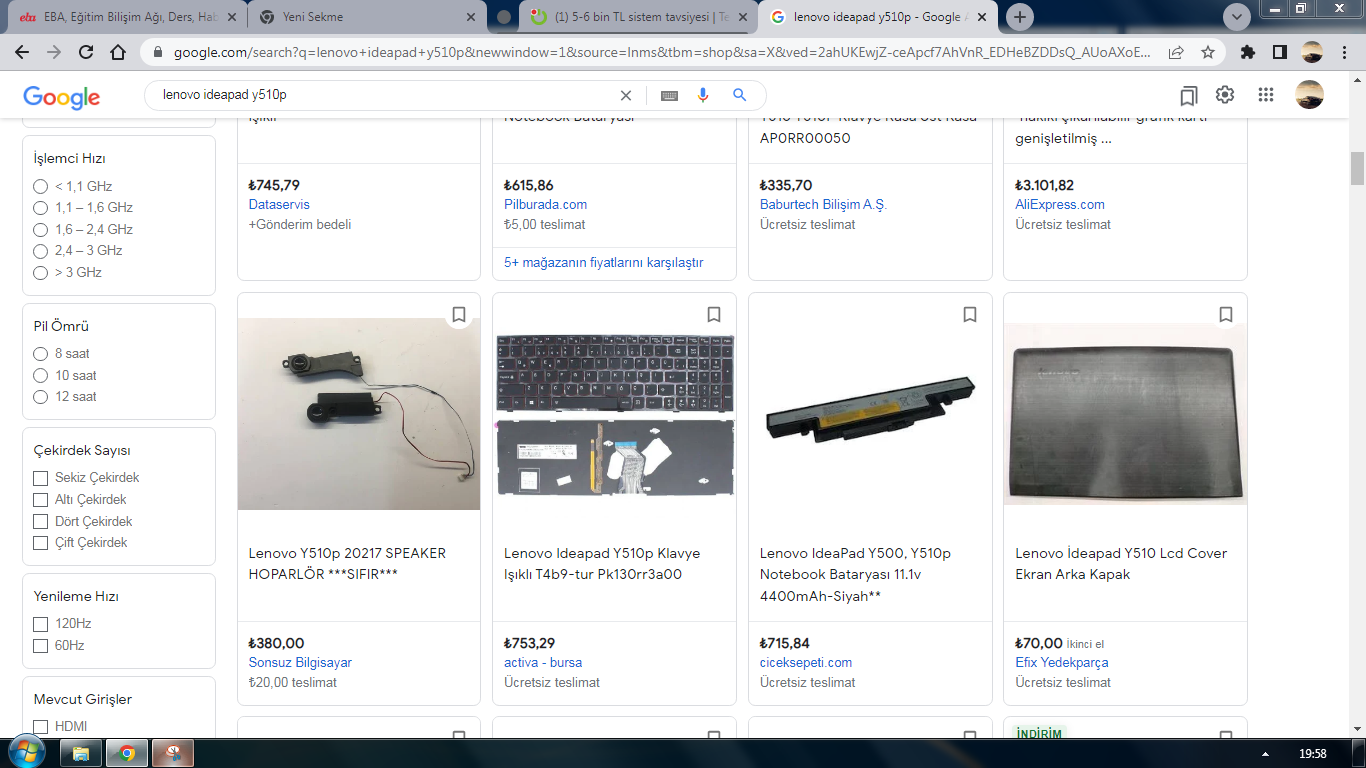Screen dimensions: 1366x768
Task: Open File Explorer from the taskbar
Action: coord(81,753)
